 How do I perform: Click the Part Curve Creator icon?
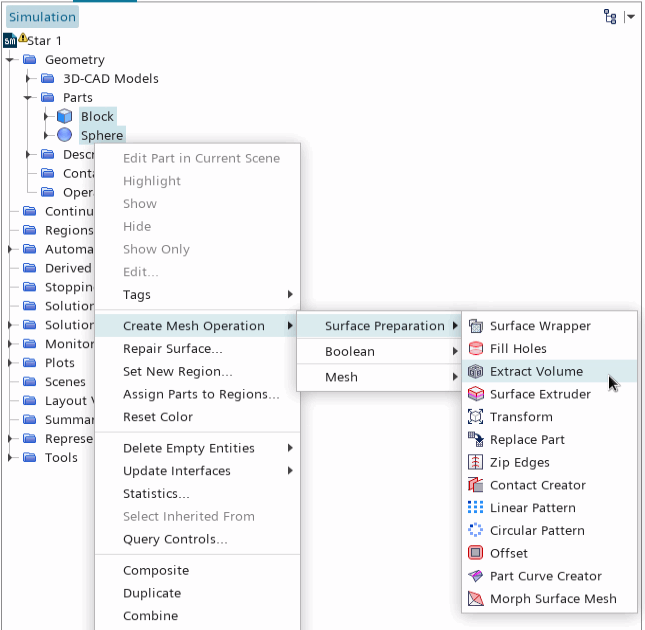(475, 576)
